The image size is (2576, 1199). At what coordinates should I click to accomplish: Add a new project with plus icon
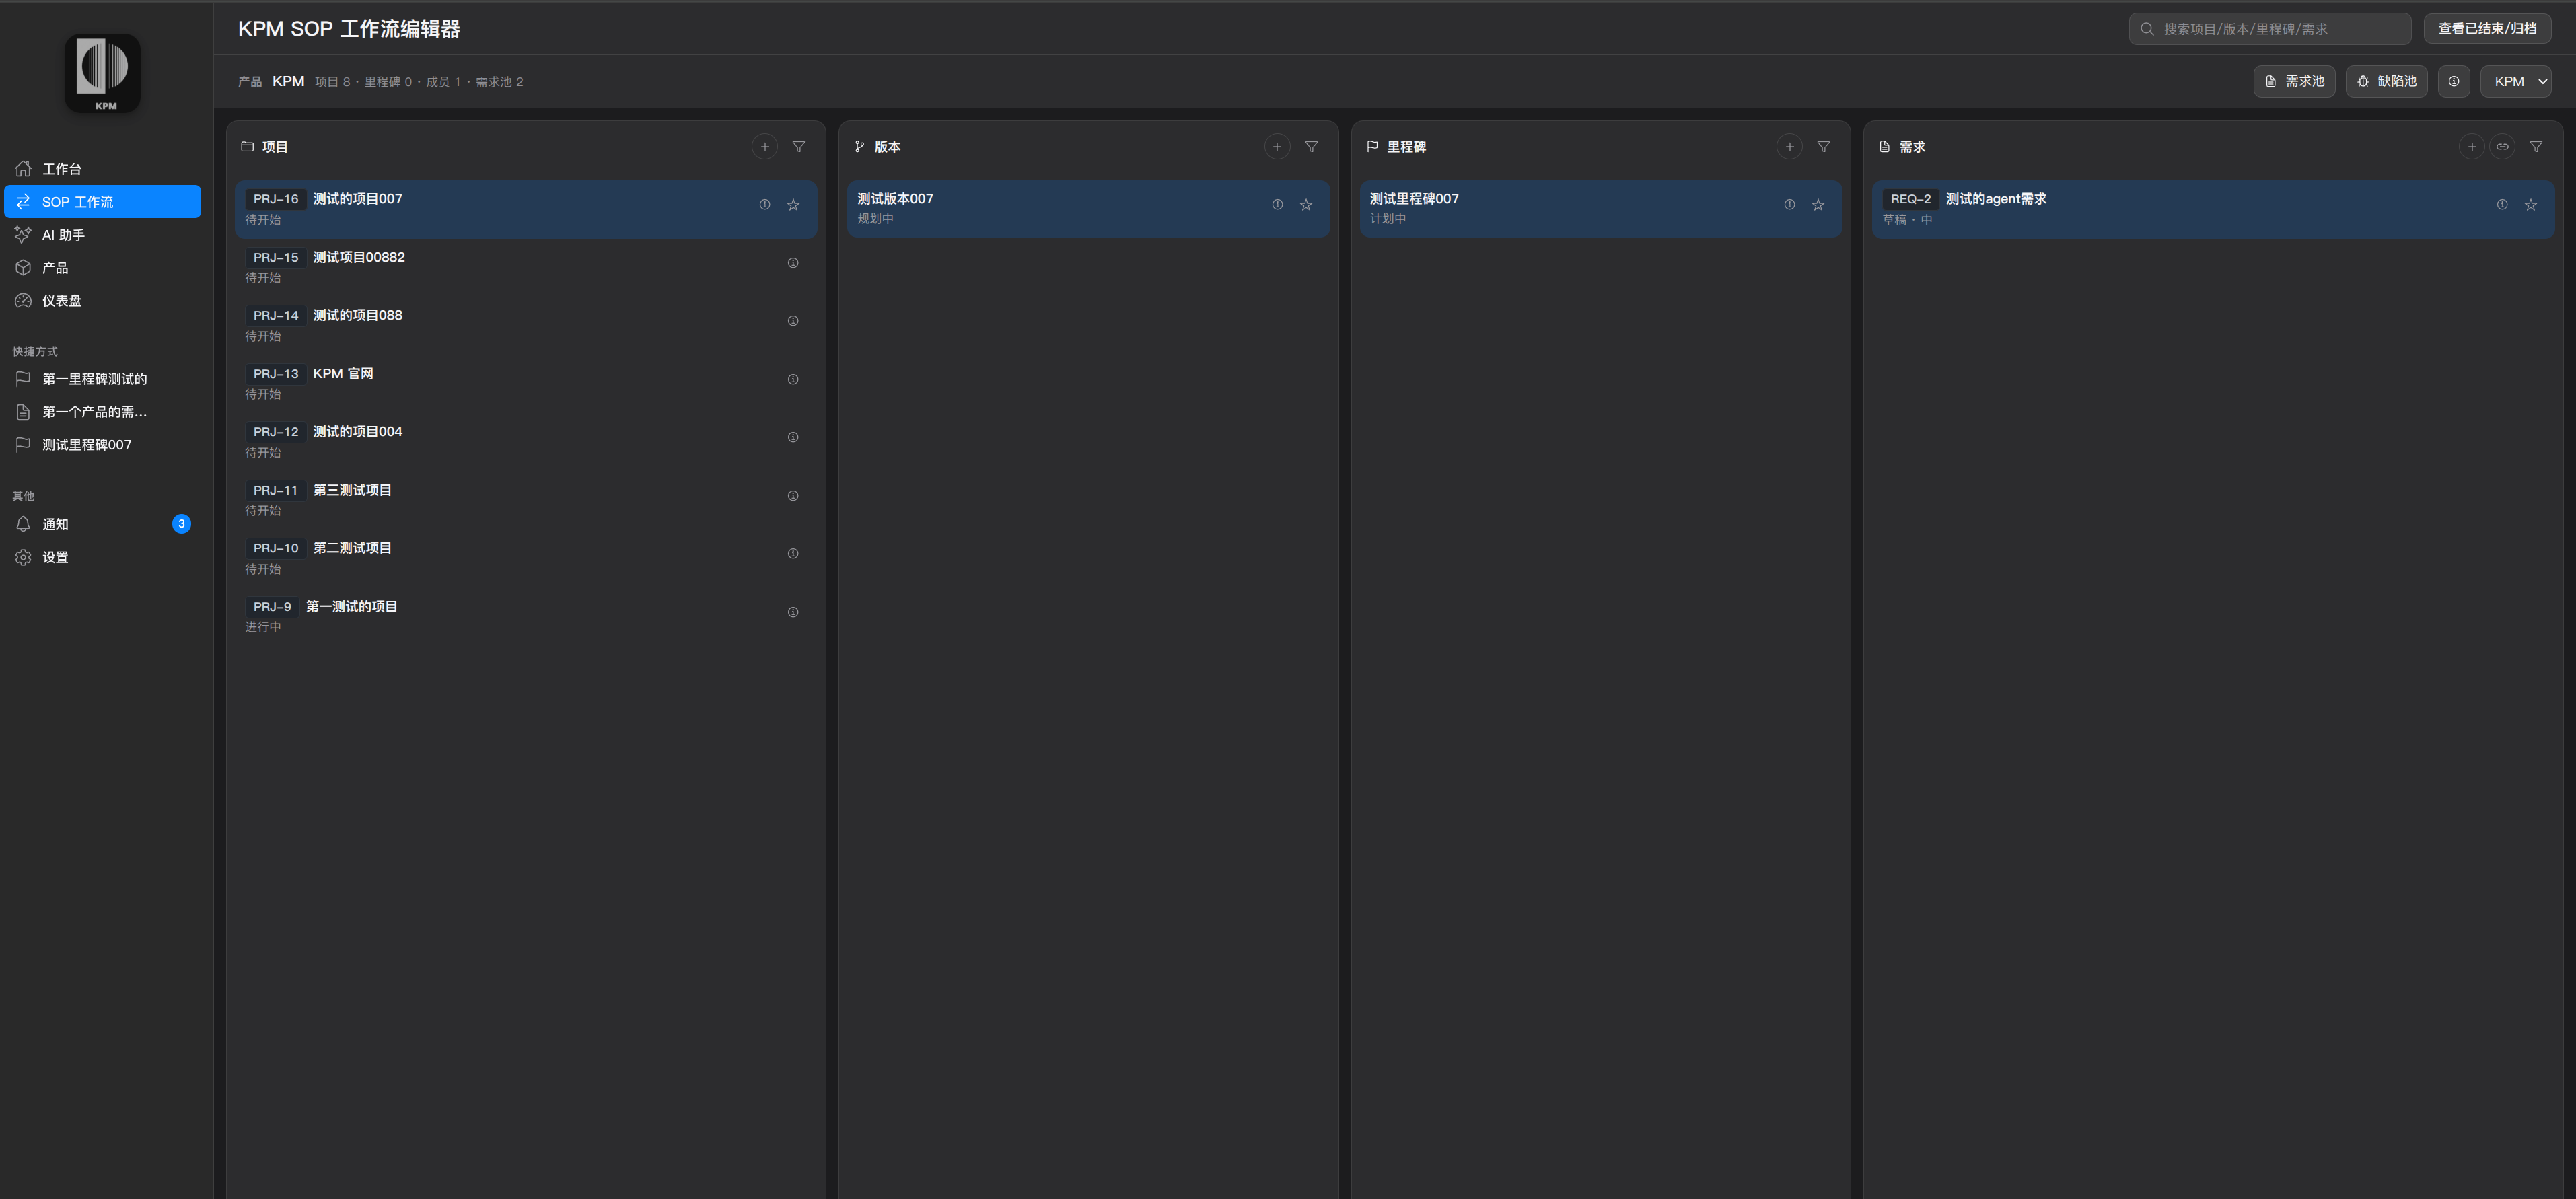(x=764, y=147)
